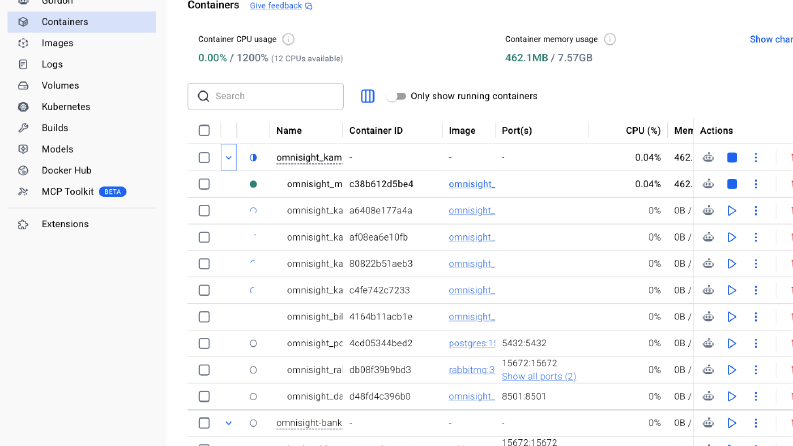Click the 5432:5432 port text

click(x=524, y=343)
